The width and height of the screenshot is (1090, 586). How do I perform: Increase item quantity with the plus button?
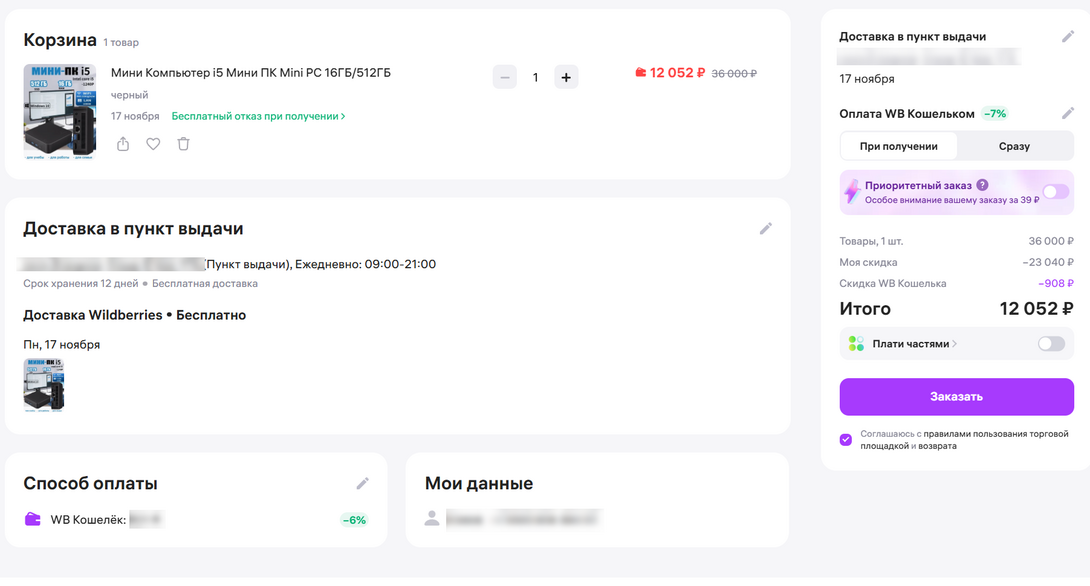tap(566, 77)
